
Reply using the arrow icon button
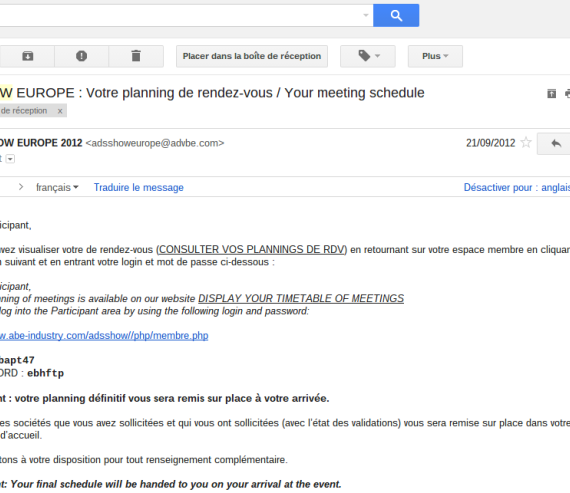555,144
